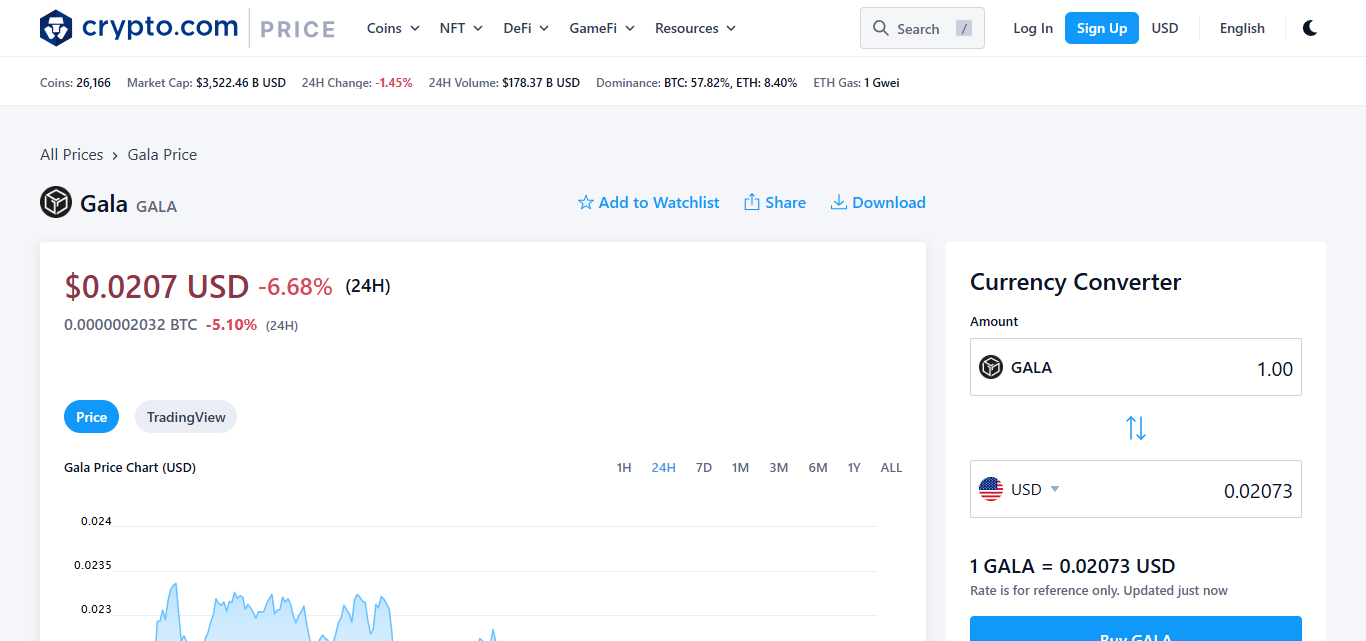Viewport: 1366px width, 641px height.
Task: Click the Crypto.com logo
Action: coord(138,28)
